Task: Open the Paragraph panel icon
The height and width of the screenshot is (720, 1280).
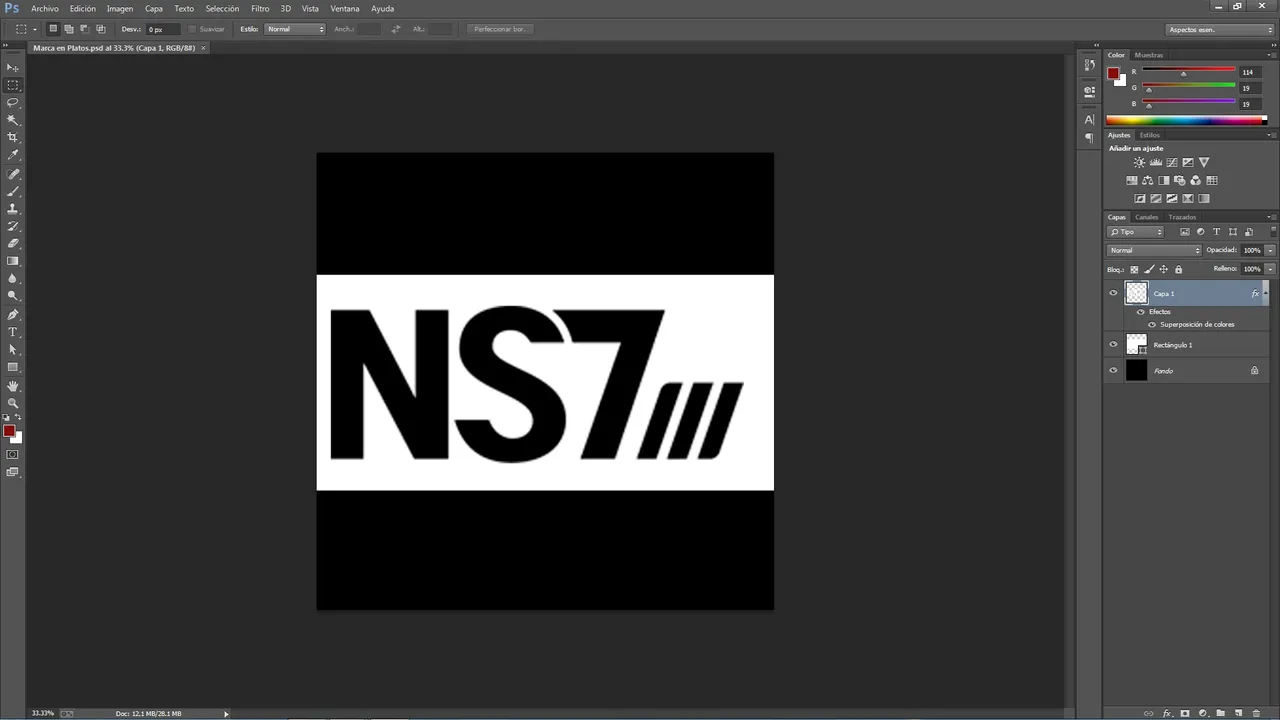Action: (x=1089, y=138)
